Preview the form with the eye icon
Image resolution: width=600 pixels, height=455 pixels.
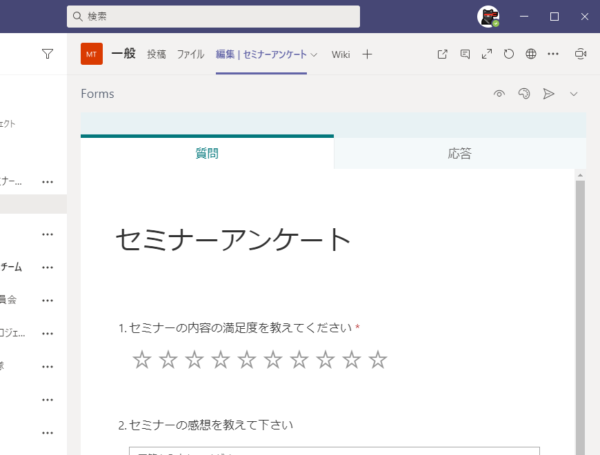click(x=499, y=94)
